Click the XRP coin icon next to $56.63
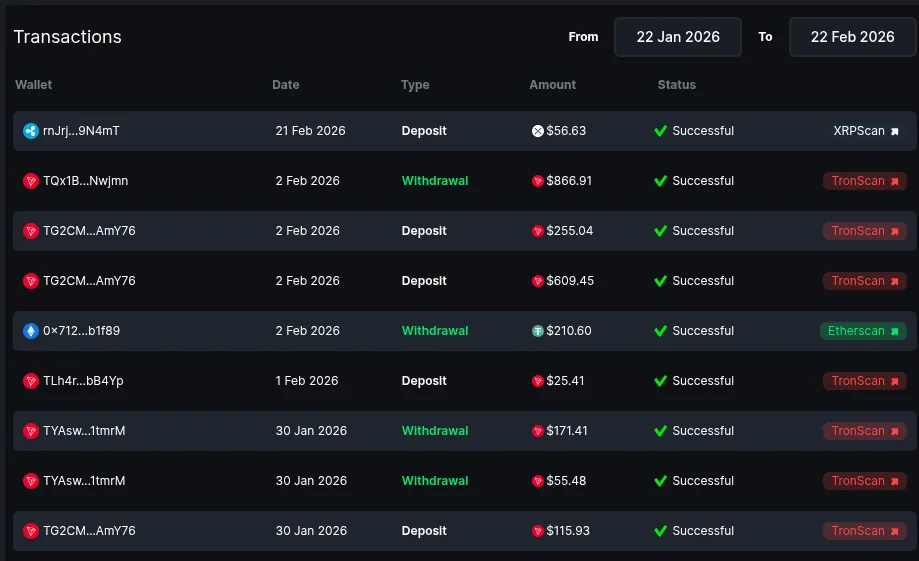 click(x=537, y=131)
